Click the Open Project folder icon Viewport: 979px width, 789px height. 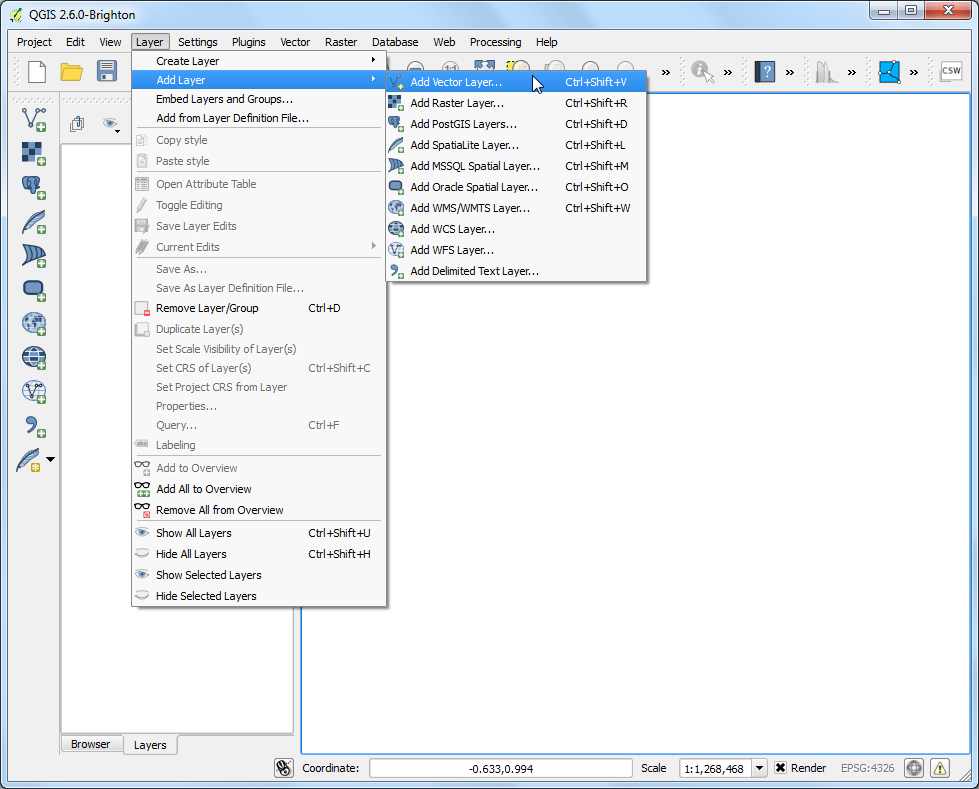click(72, 72)
